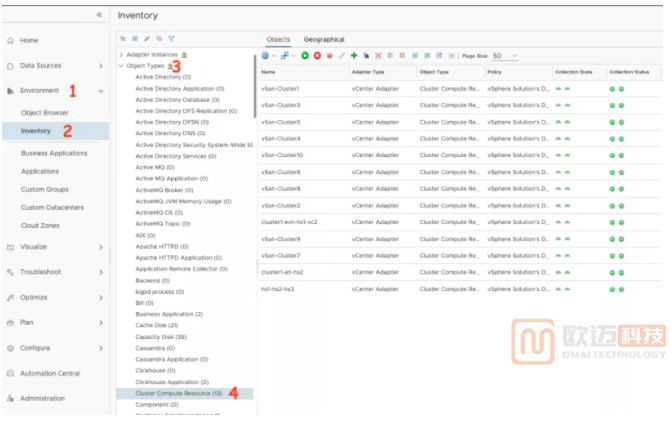Expand the Troubleshoot menu chevron
Image resolution: width=669 pixels, height=421 pixels.
click(x=101, y=272)
